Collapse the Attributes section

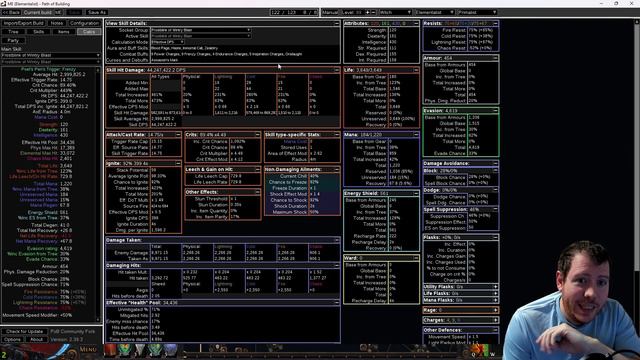pos(416,23)
